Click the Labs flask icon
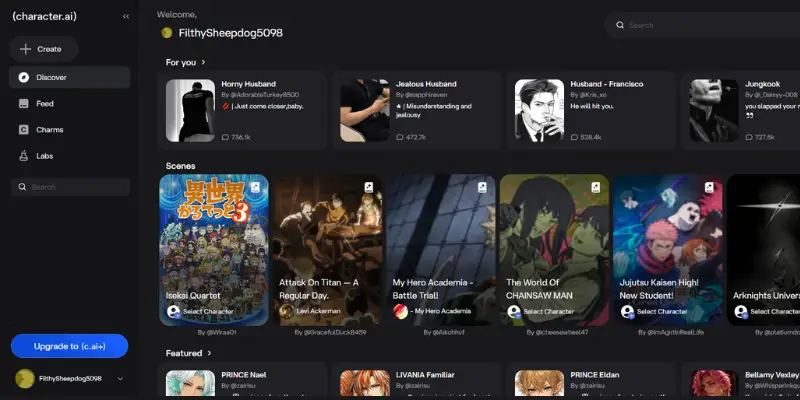Image resolution: width=800 pixels, height=400 pixels. (x=23, y=156)
